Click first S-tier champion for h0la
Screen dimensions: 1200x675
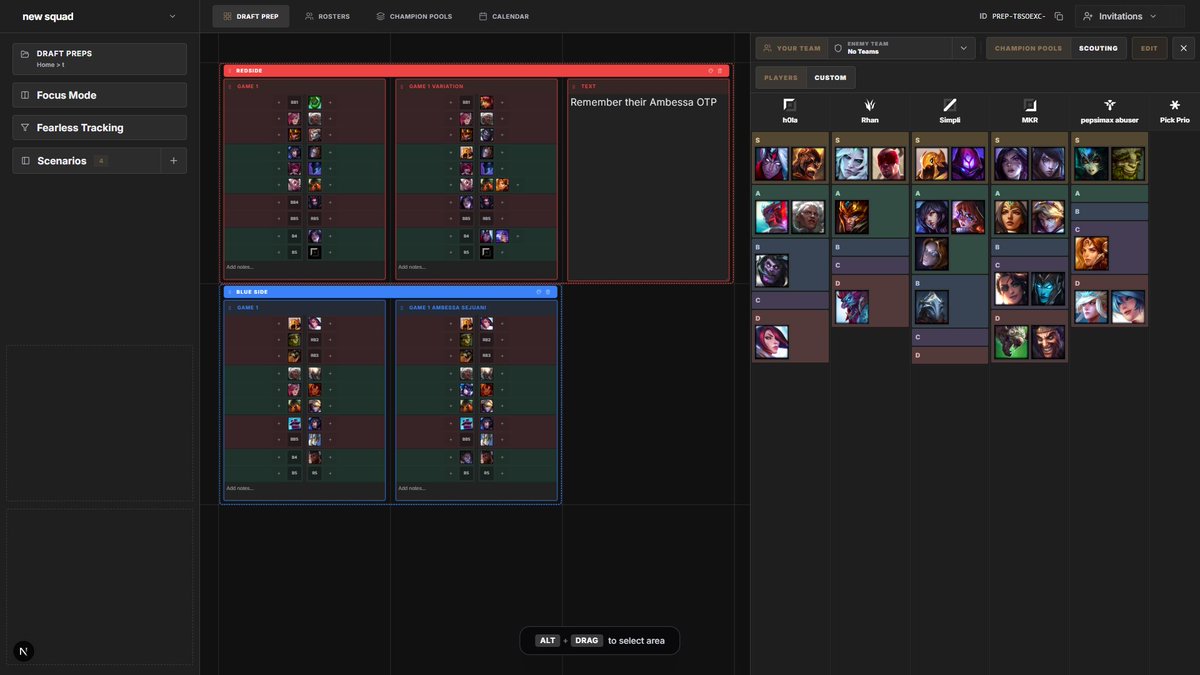(772, 164)
